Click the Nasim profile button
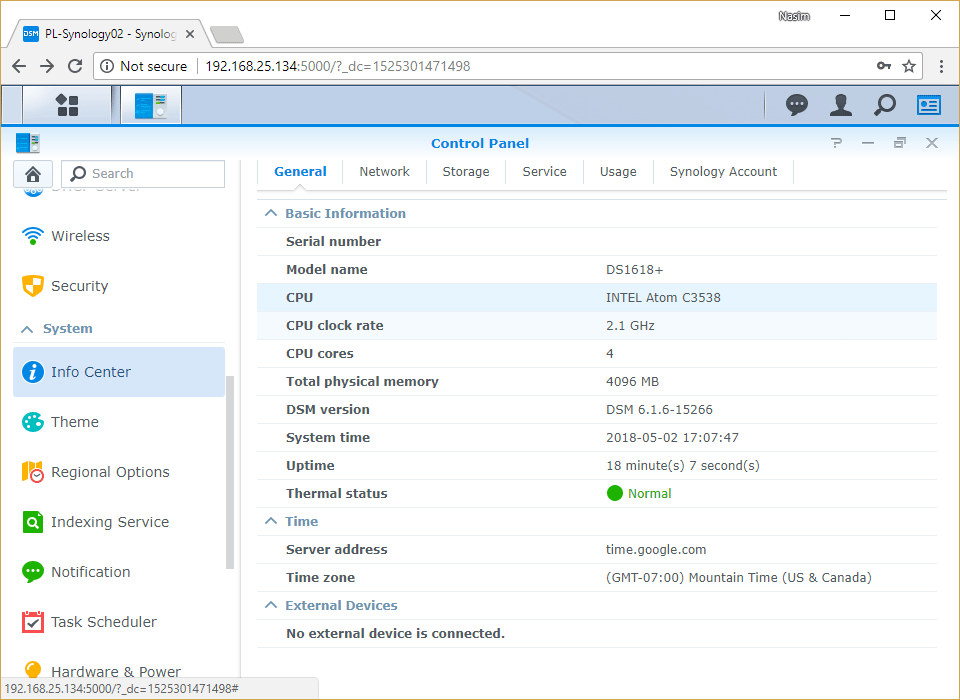The width and height of the screenshot is (960, 700). [x=794, y=16]
